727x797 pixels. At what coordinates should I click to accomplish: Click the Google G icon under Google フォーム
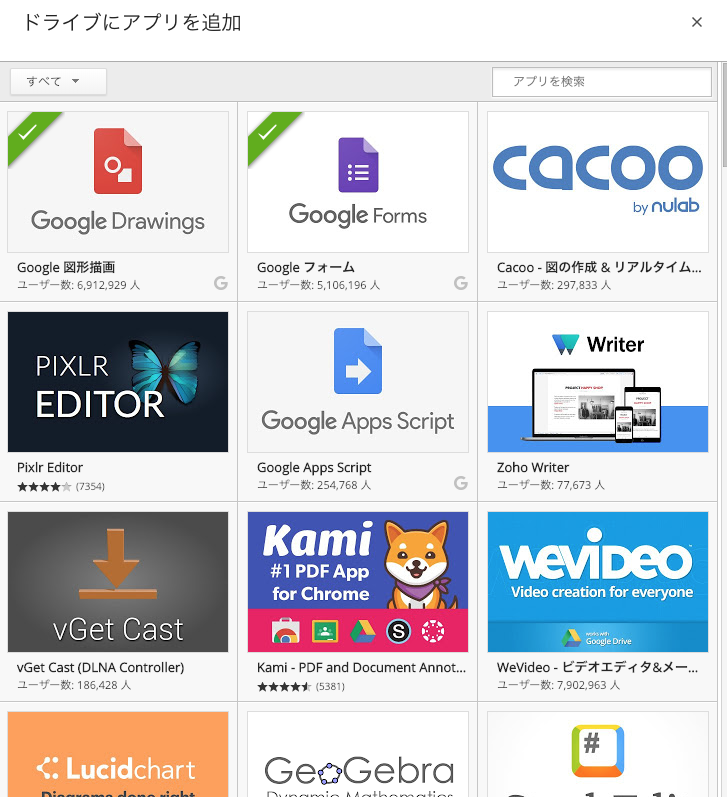(x=461, y=283)
